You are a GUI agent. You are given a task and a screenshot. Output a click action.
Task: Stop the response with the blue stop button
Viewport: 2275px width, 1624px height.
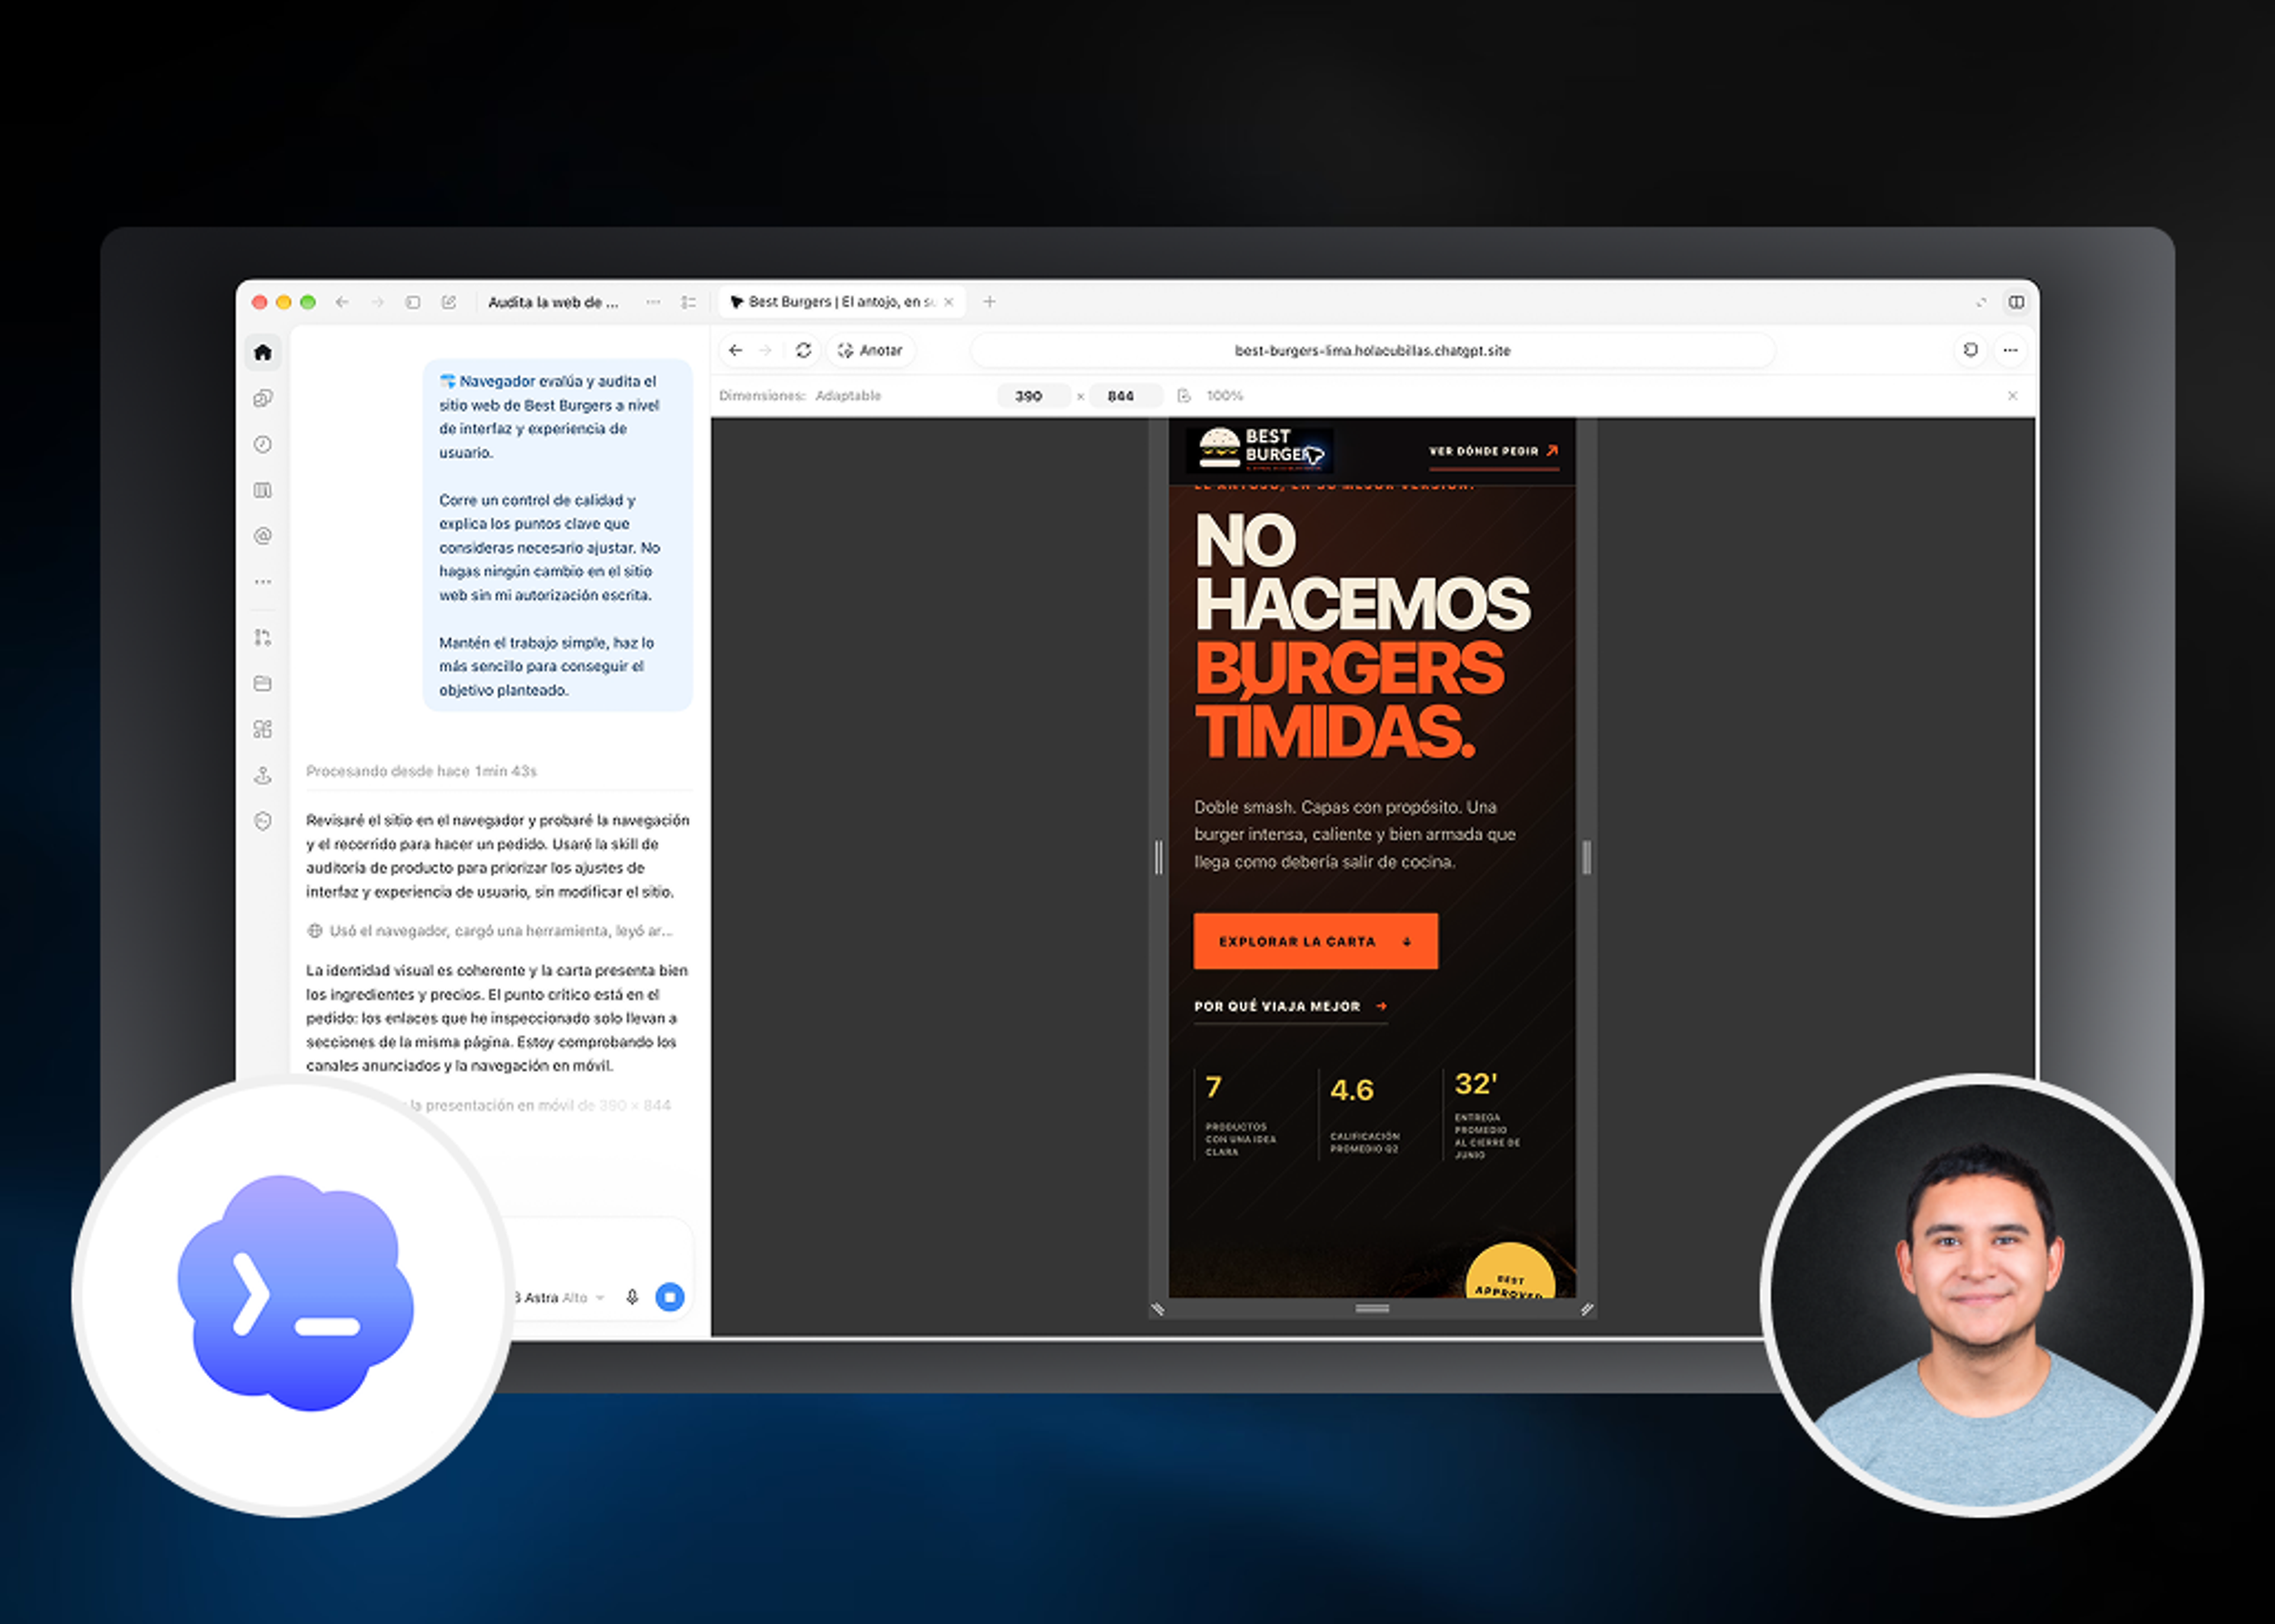670,1297
